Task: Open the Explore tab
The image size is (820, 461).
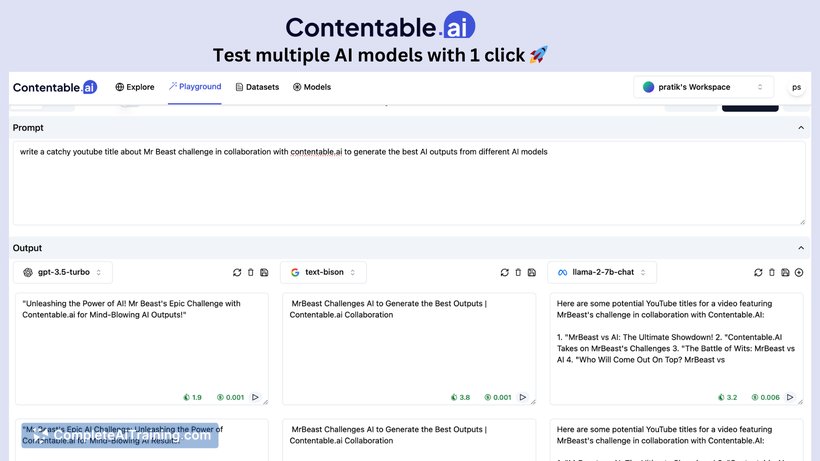Action: 135,87
